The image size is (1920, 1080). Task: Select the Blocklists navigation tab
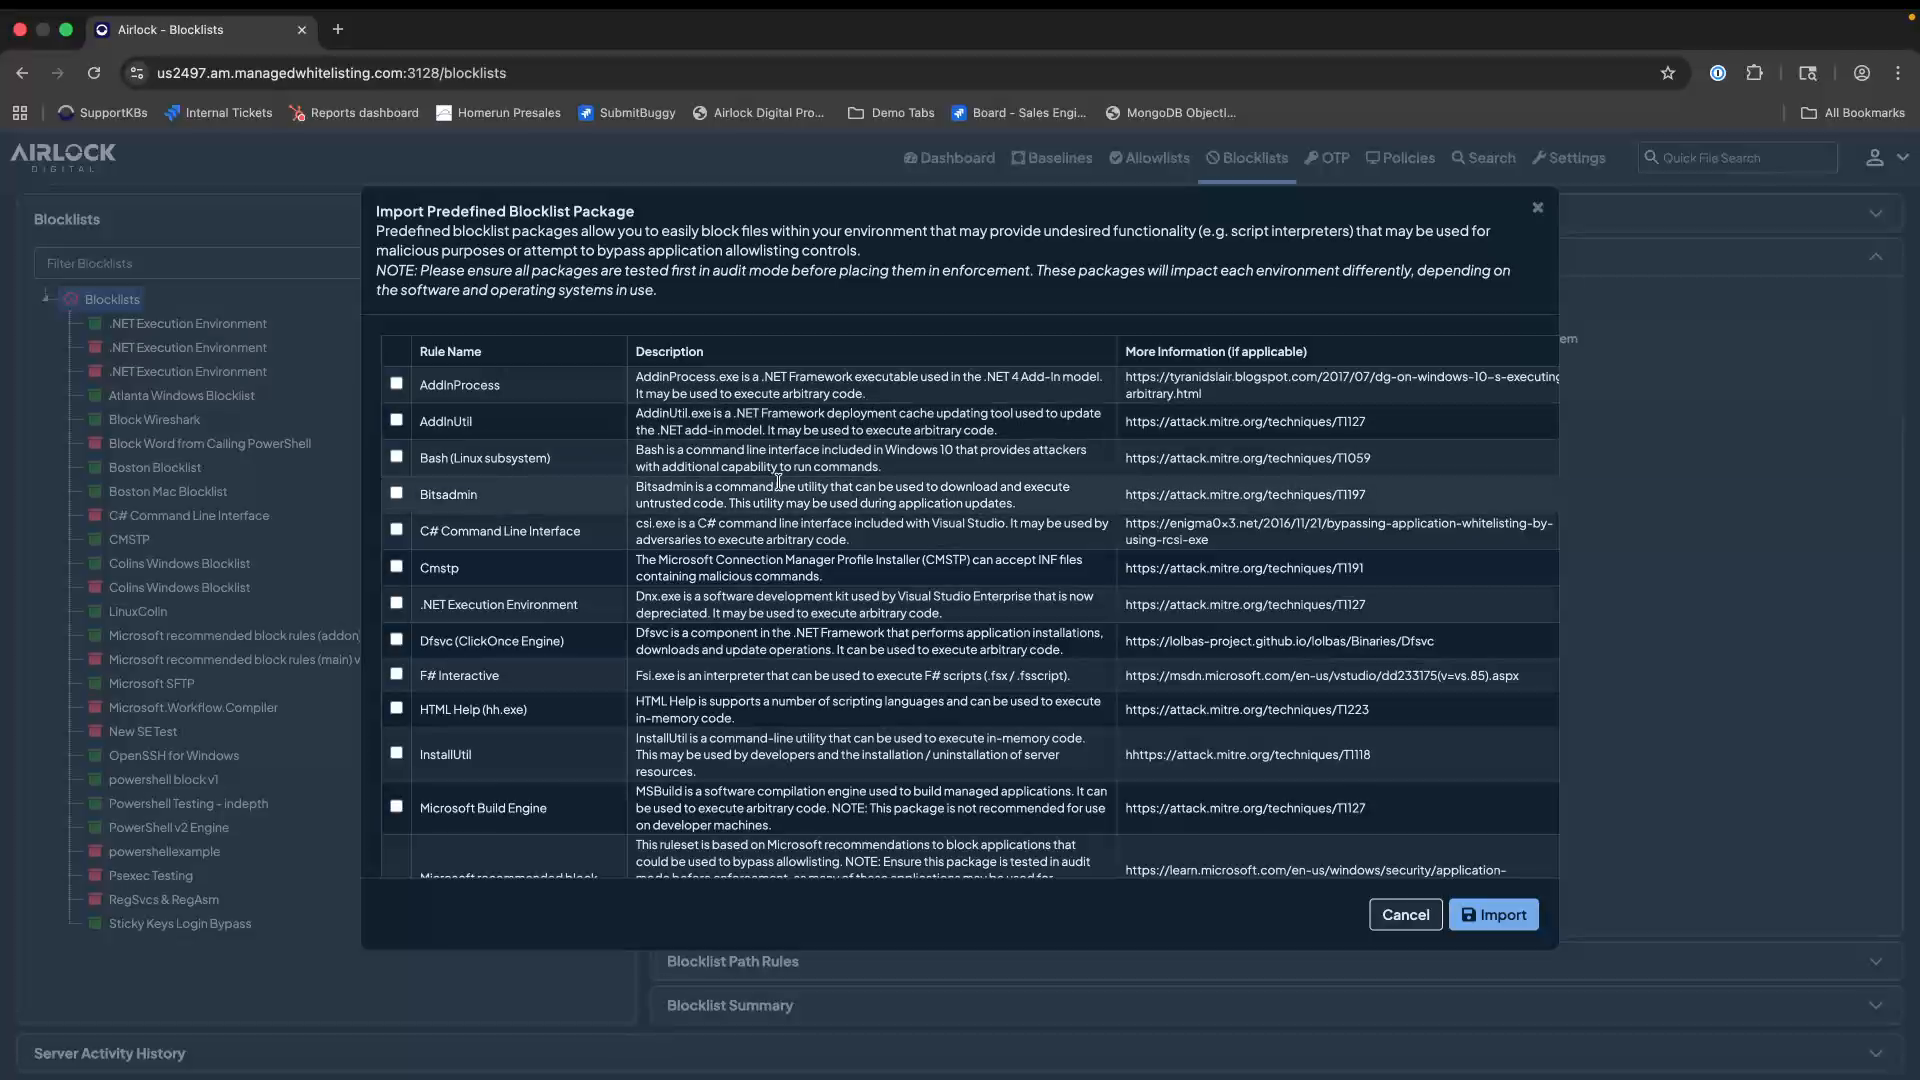[1246, 158]
